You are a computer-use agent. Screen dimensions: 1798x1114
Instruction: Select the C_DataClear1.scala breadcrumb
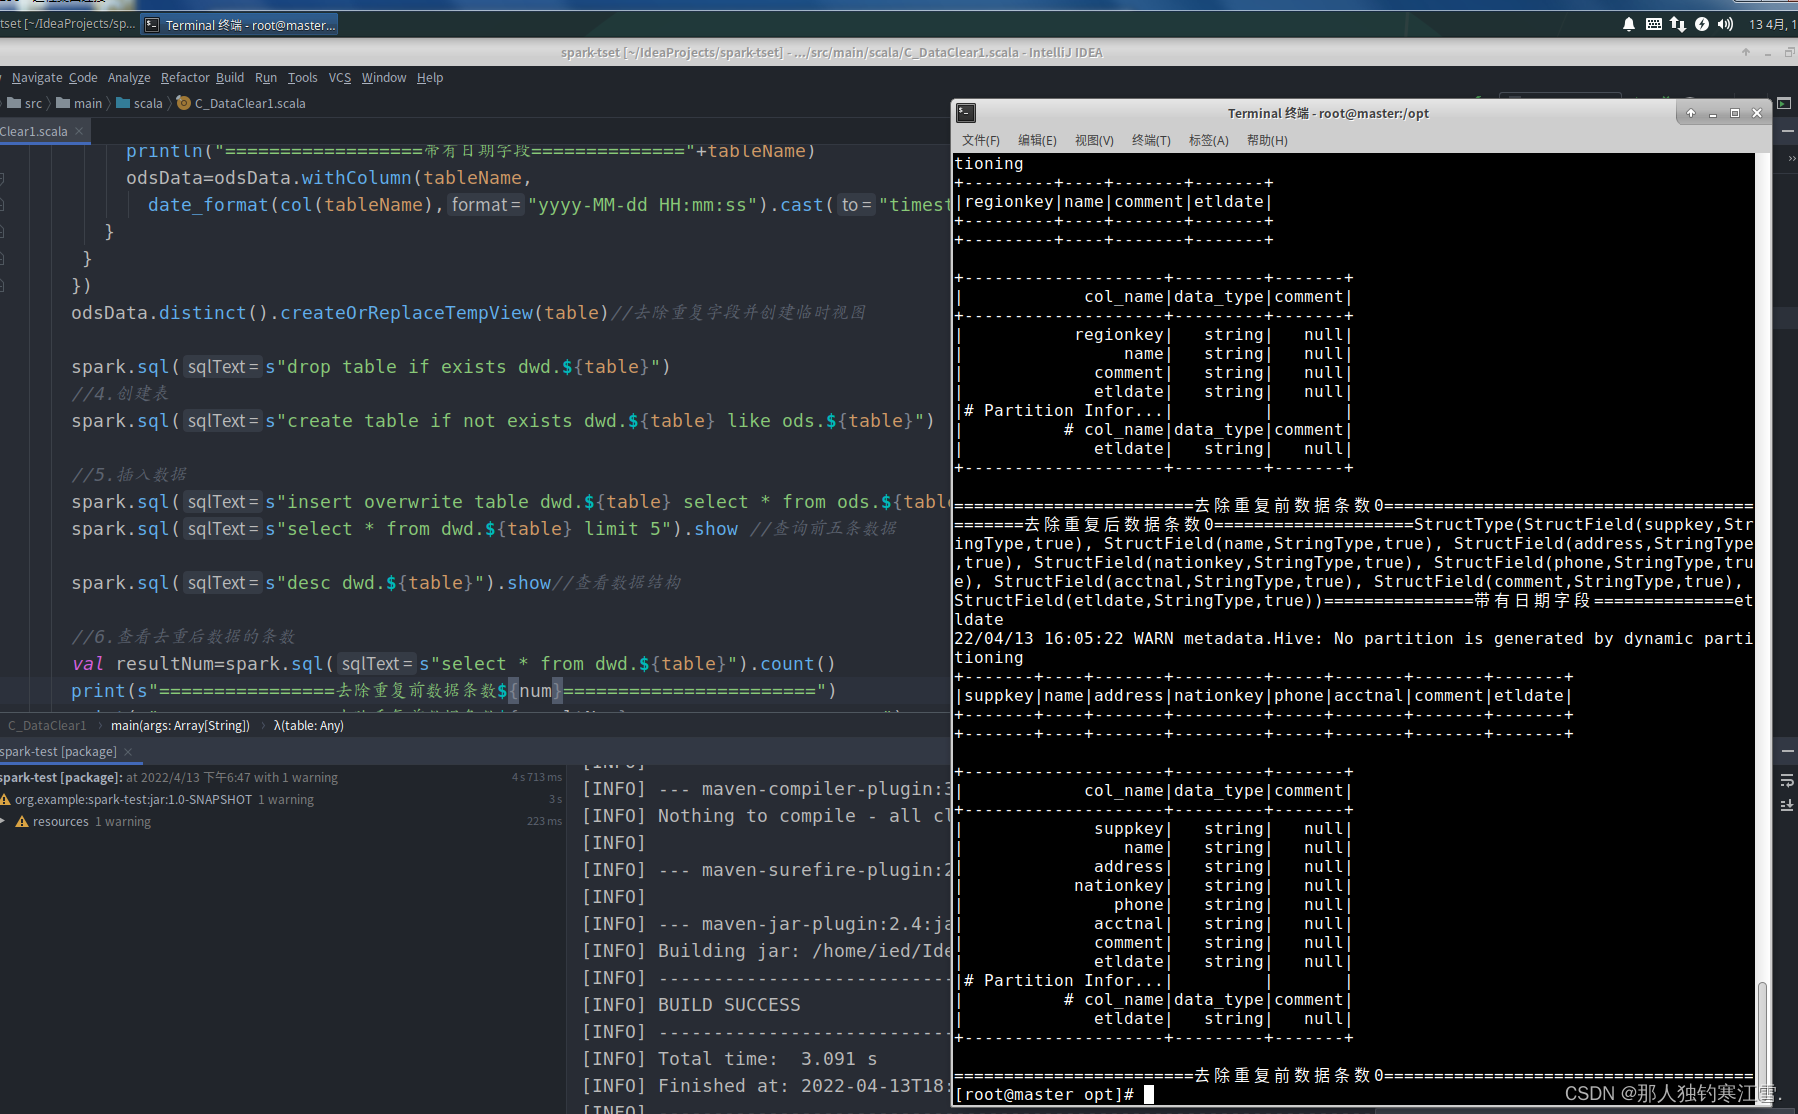tap(241, 103)
